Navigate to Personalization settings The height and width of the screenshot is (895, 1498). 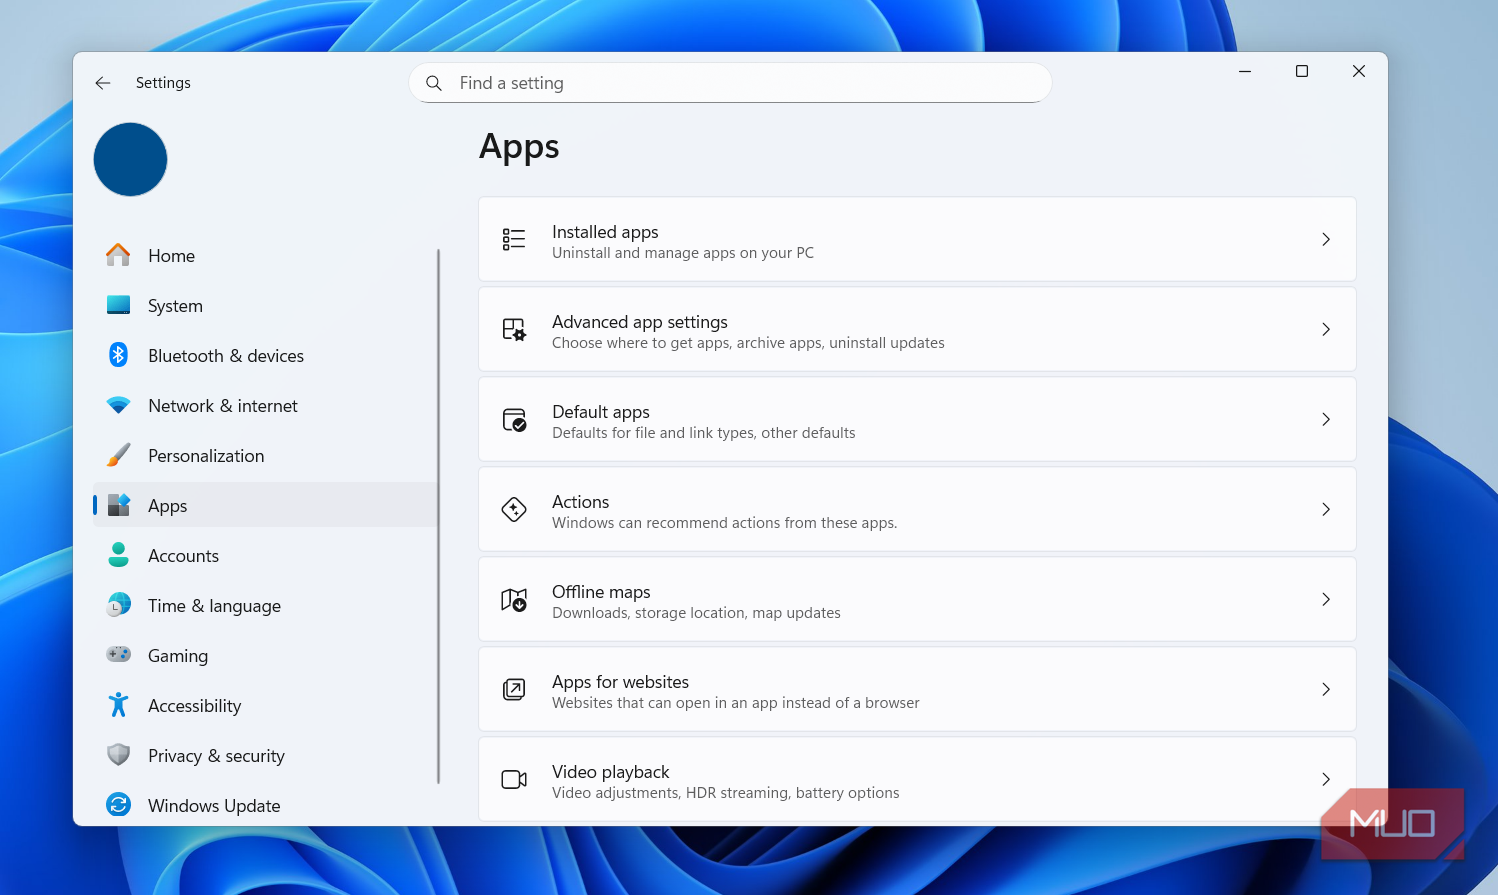(x=265, y=455)
